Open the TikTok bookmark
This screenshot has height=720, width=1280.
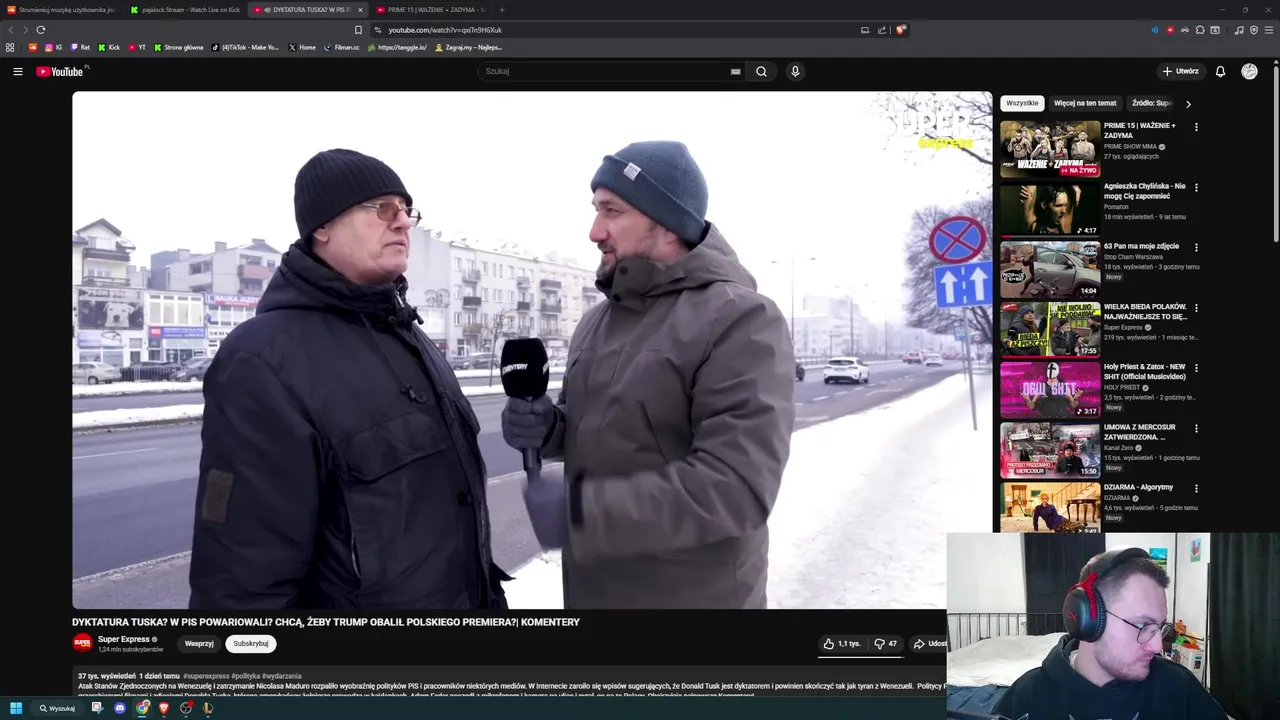click(x=246, y=47)
